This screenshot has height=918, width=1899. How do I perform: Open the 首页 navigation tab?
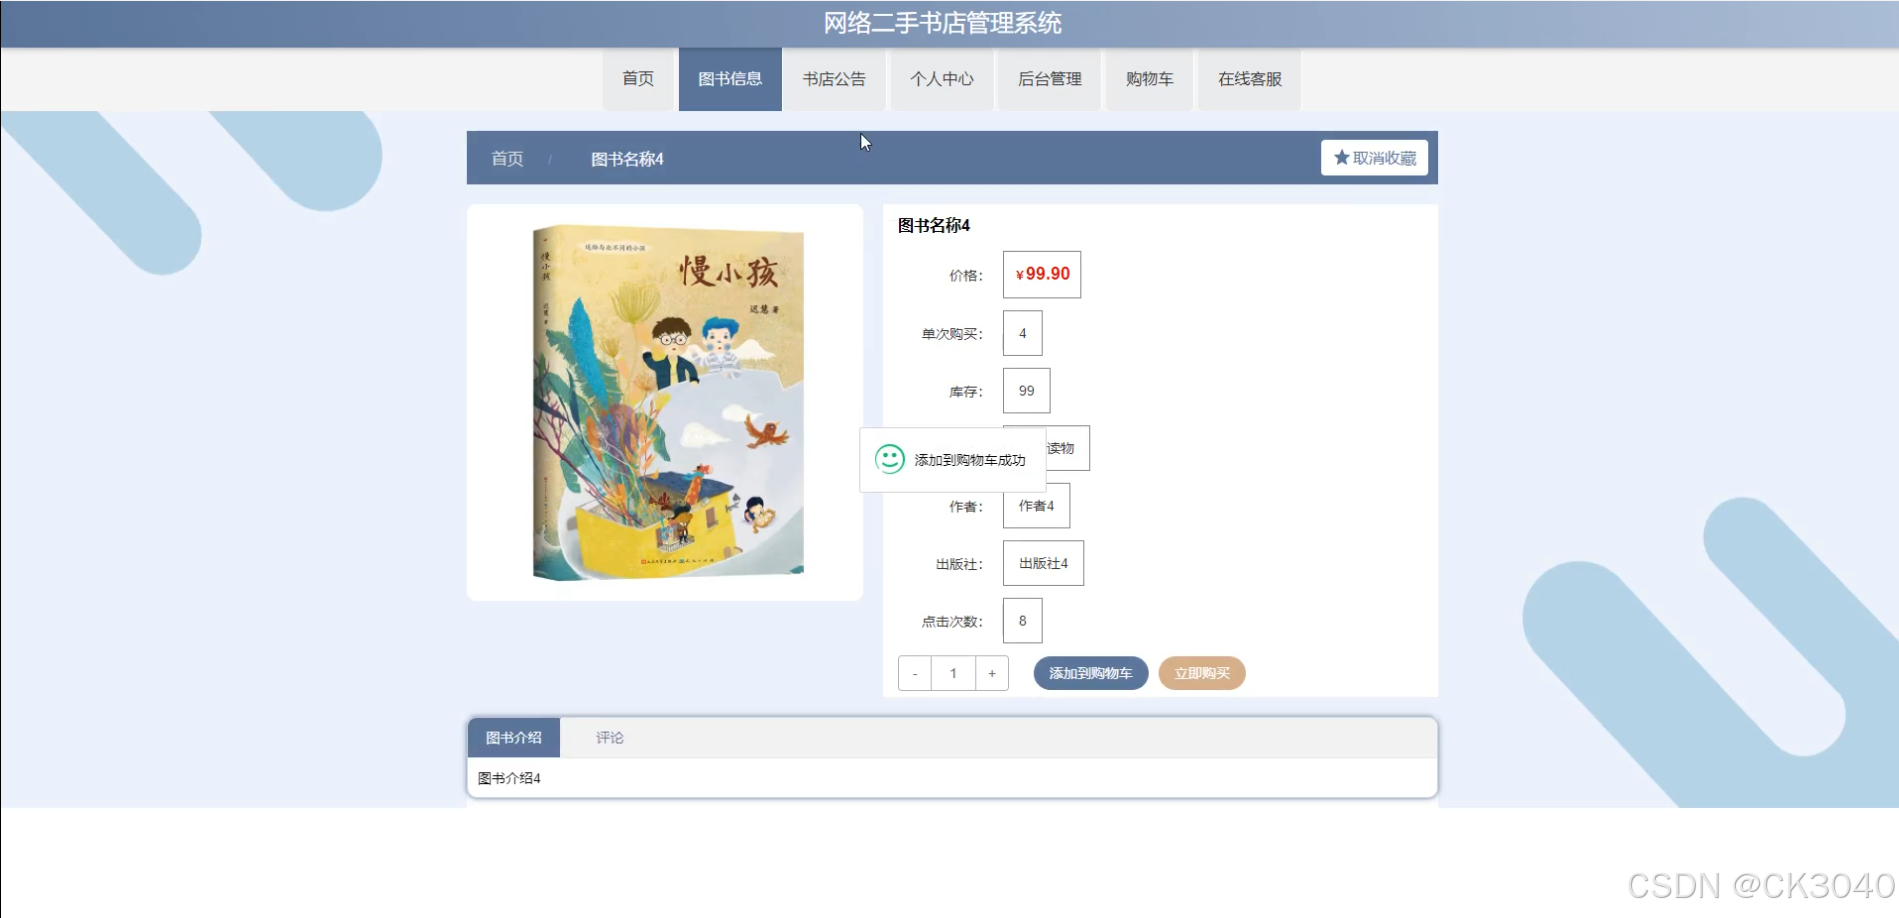tap(638, 79)
